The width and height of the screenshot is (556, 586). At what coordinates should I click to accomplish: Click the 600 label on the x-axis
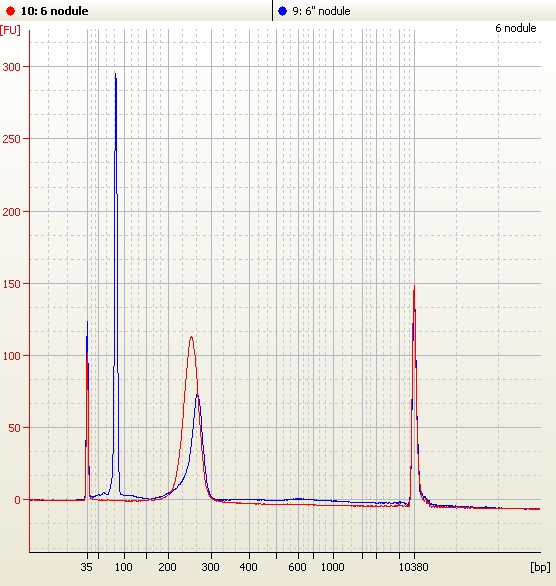[297, 567]
